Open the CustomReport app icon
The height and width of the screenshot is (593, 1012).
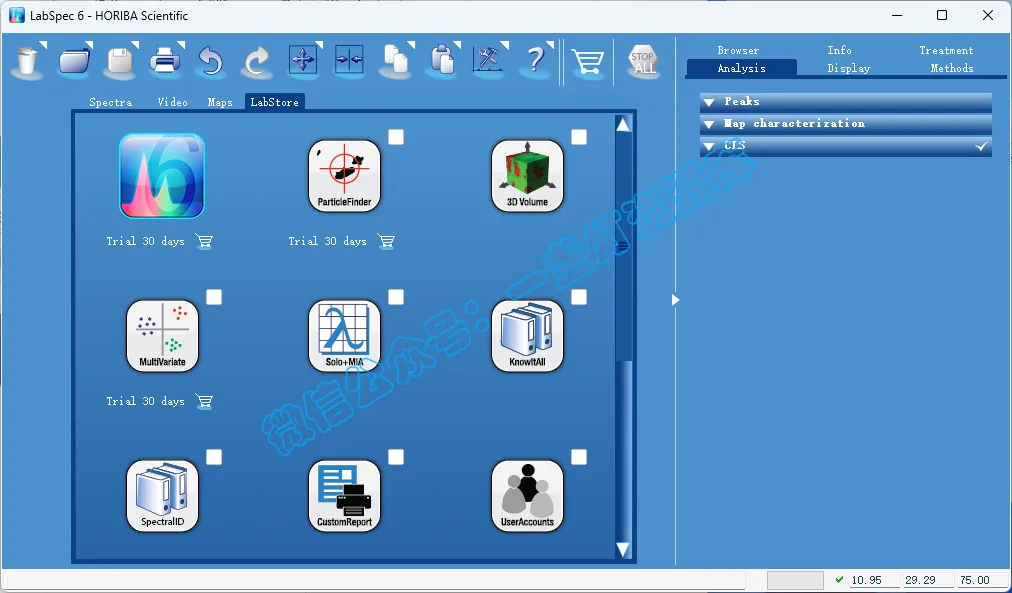pyautogui.click(x=345, y=496)
